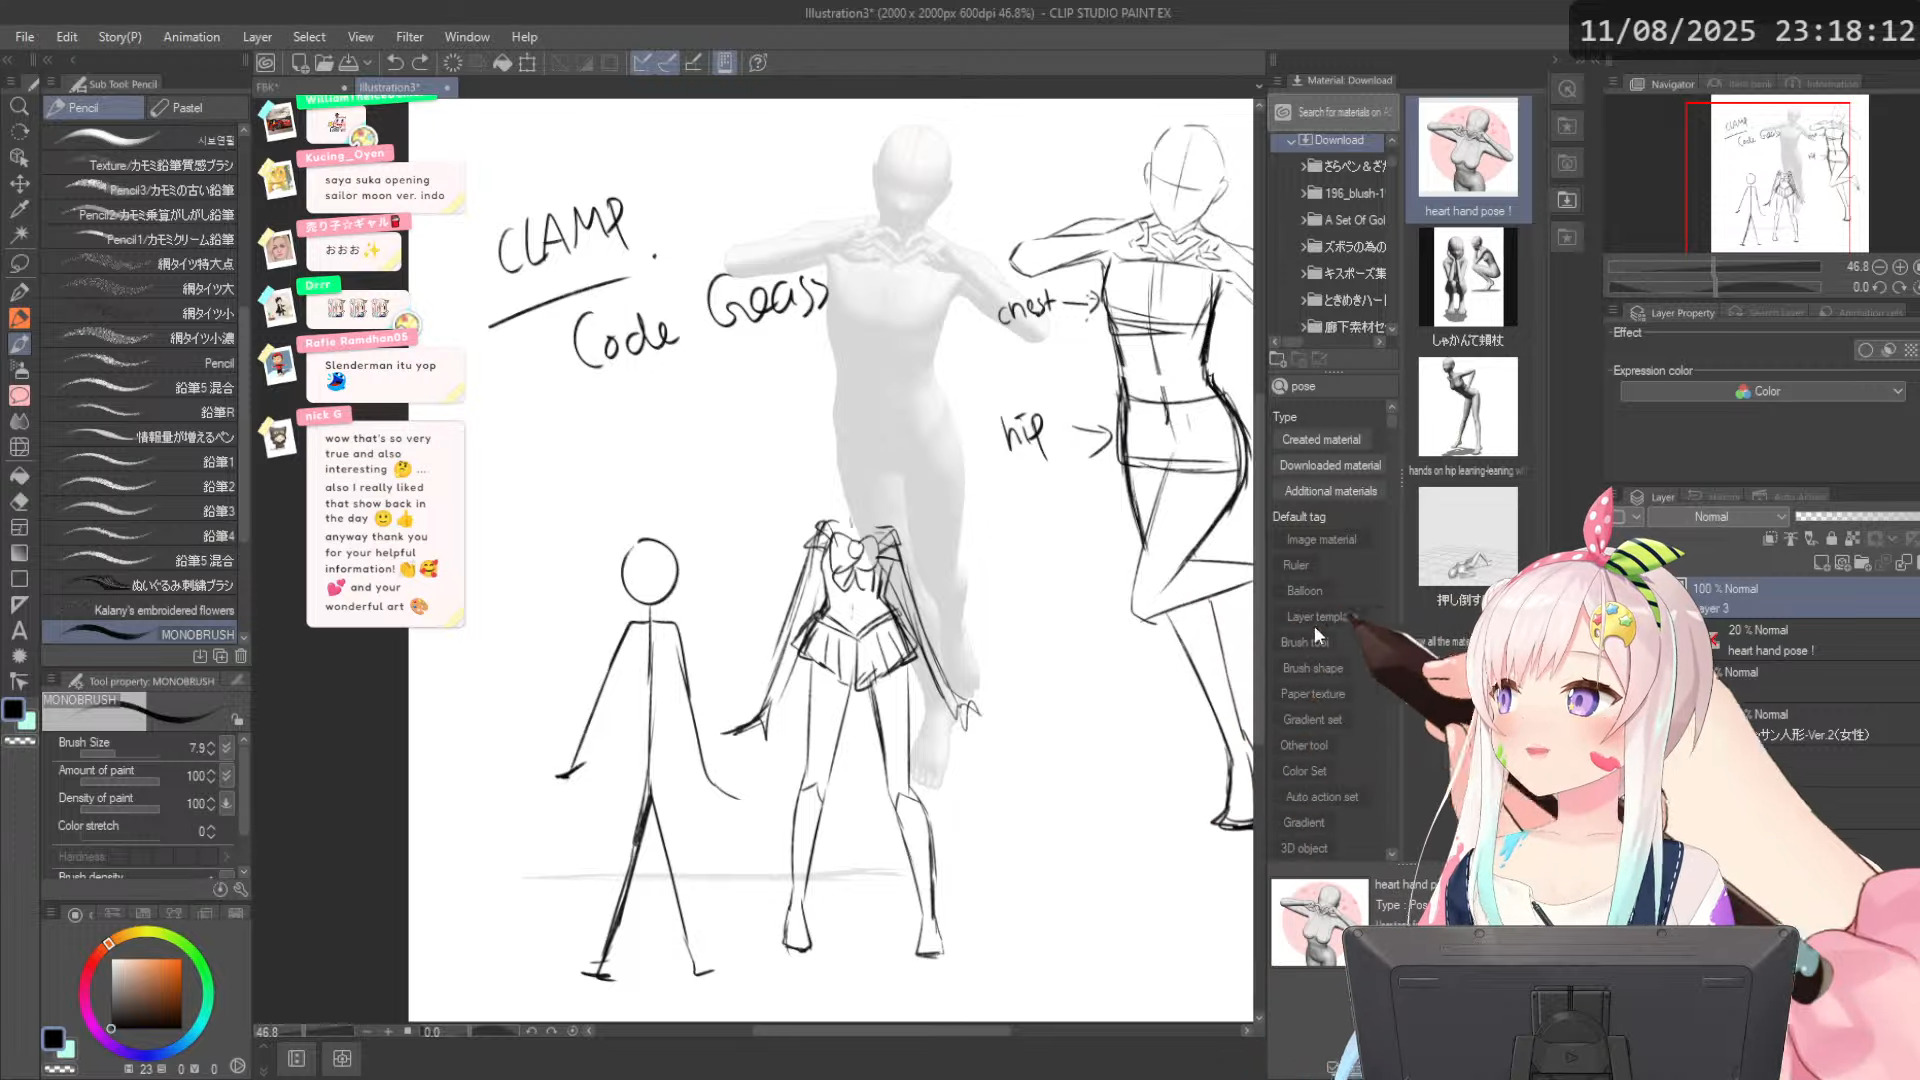Viewport: 1920px width, 1080px height.
Task: Open the Animation menu
Action: pos(191,37)
